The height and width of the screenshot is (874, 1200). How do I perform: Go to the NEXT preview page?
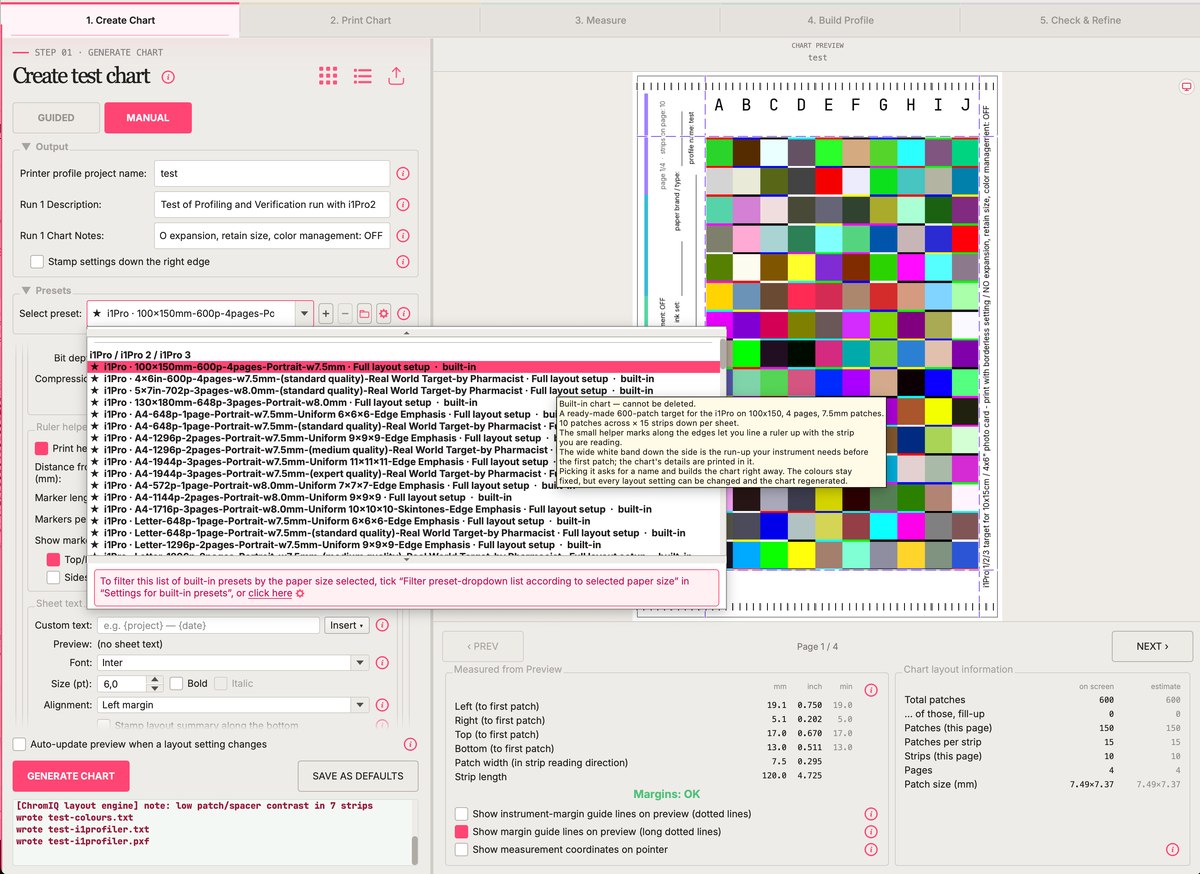(x=1152, y=646)
